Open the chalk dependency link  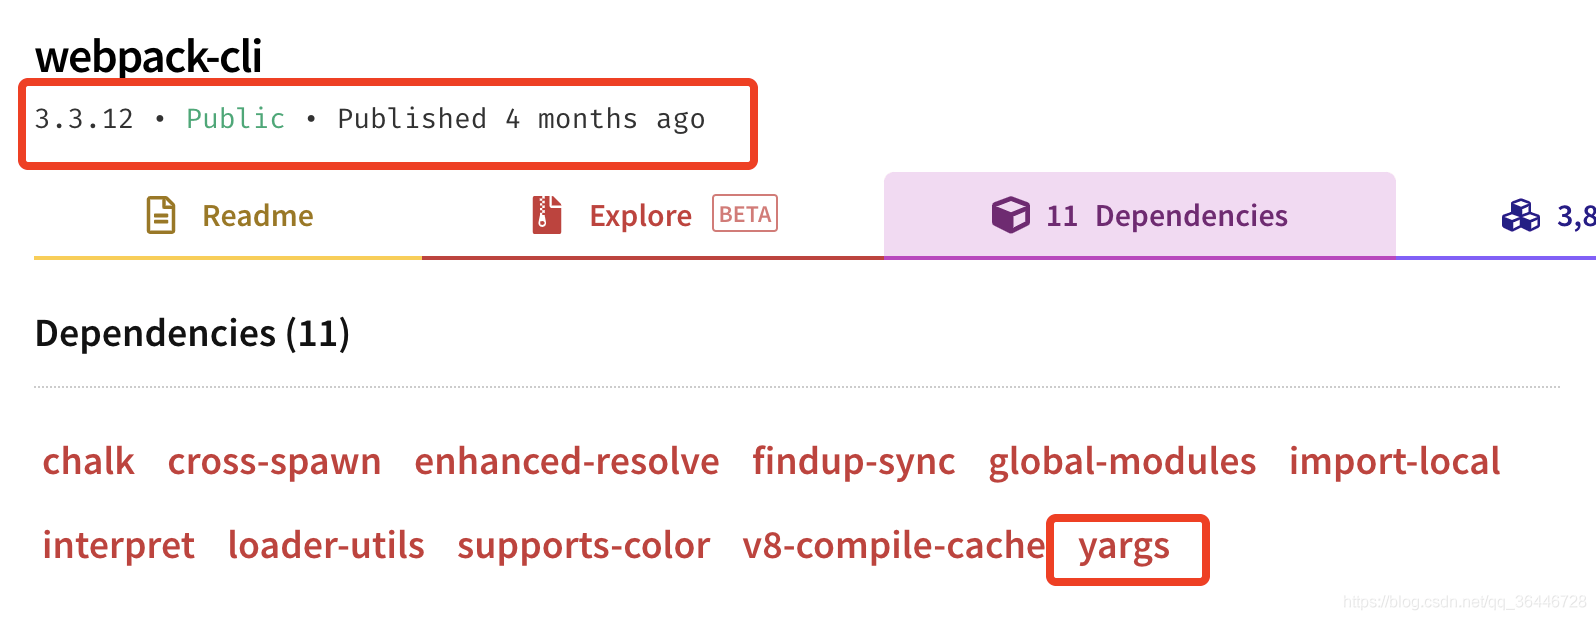(88, 461)
